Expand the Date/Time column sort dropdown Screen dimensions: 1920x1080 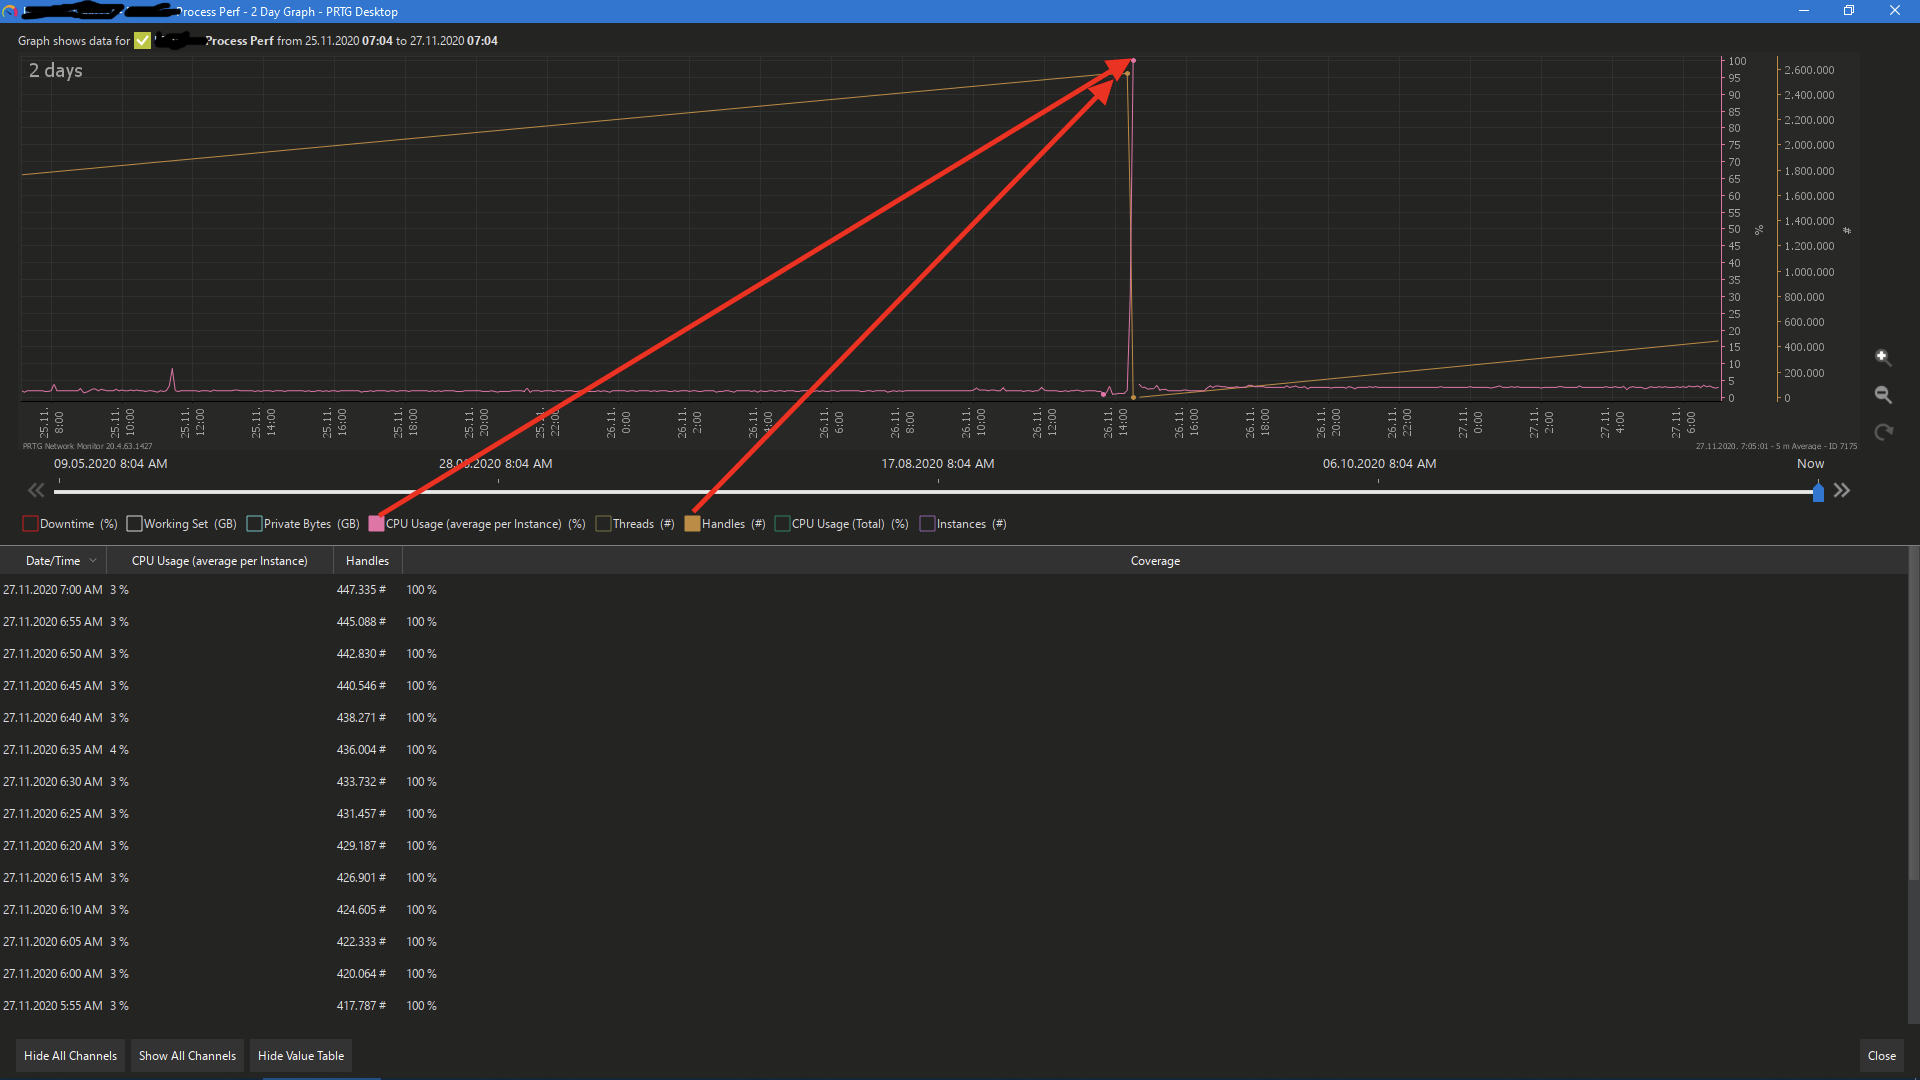pyautogui.click(x=93, y=561)
